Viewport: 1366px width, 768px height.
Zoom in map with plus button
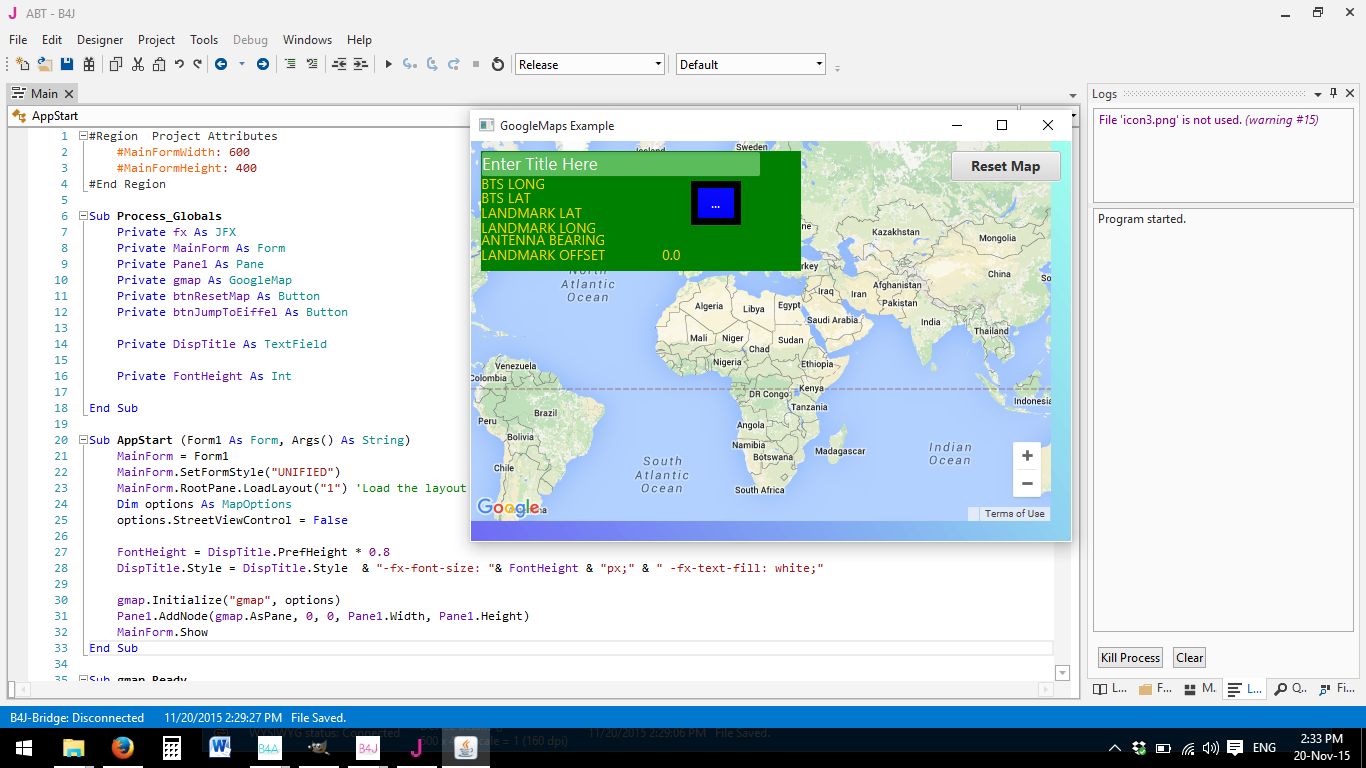(x=1027, y=456)
